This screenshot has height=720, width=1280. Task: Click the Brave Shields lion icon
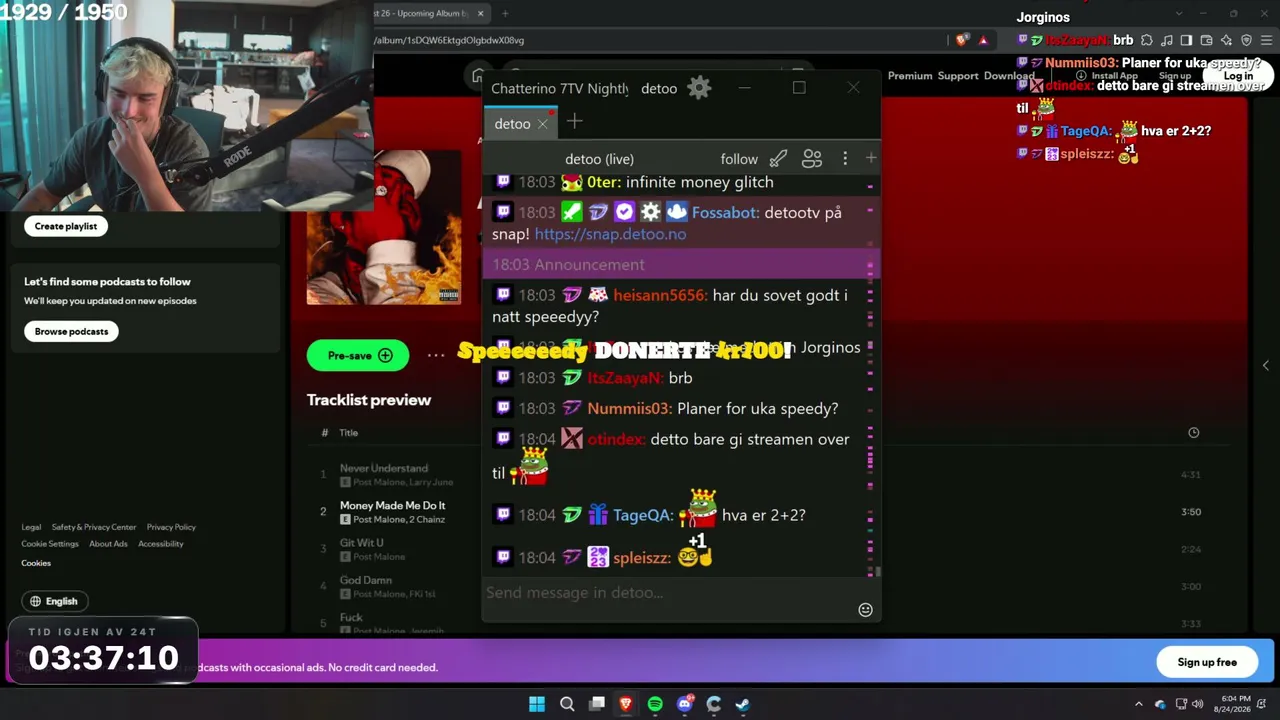click(962, 40)
